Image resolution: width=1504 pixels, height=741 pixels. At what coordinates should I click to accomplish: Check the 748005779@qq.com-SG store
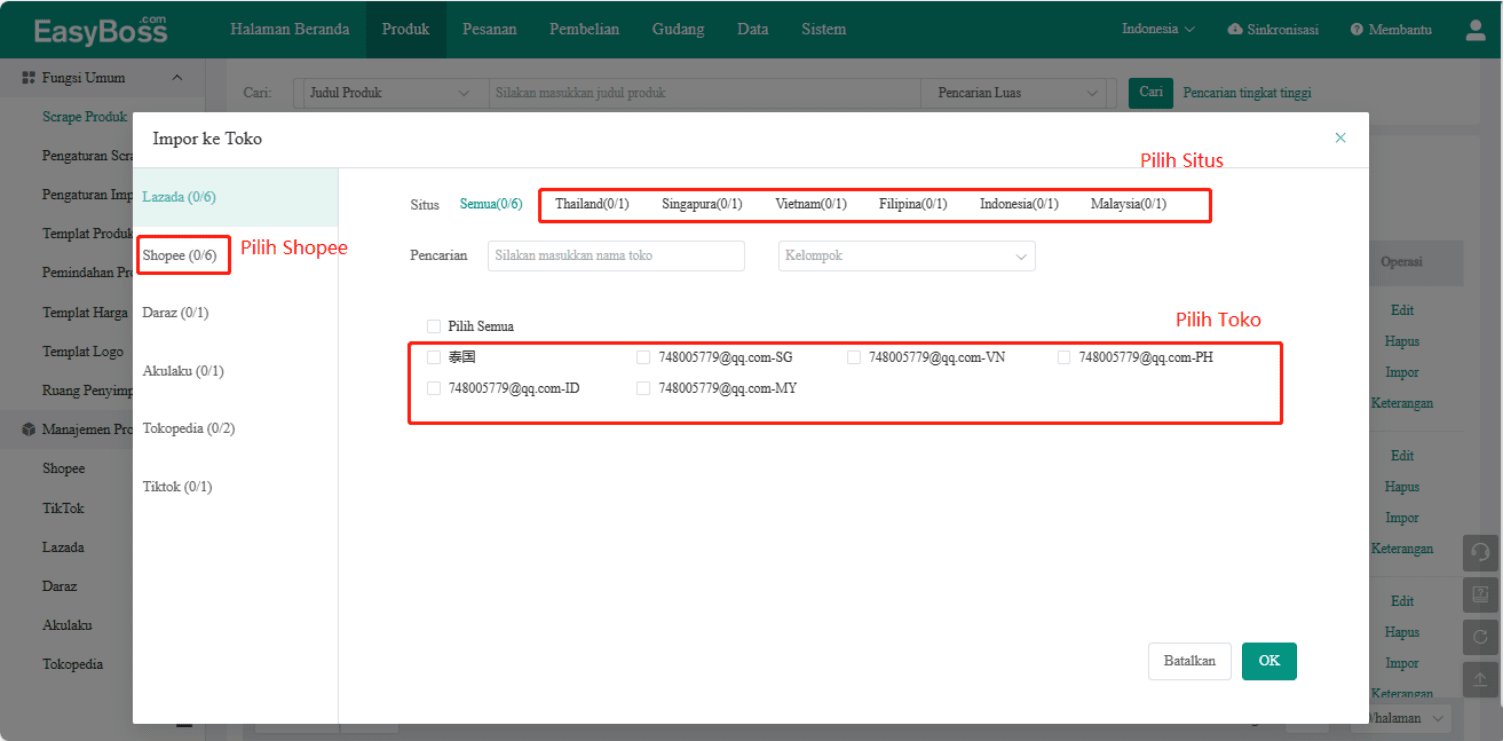(643, 357)
